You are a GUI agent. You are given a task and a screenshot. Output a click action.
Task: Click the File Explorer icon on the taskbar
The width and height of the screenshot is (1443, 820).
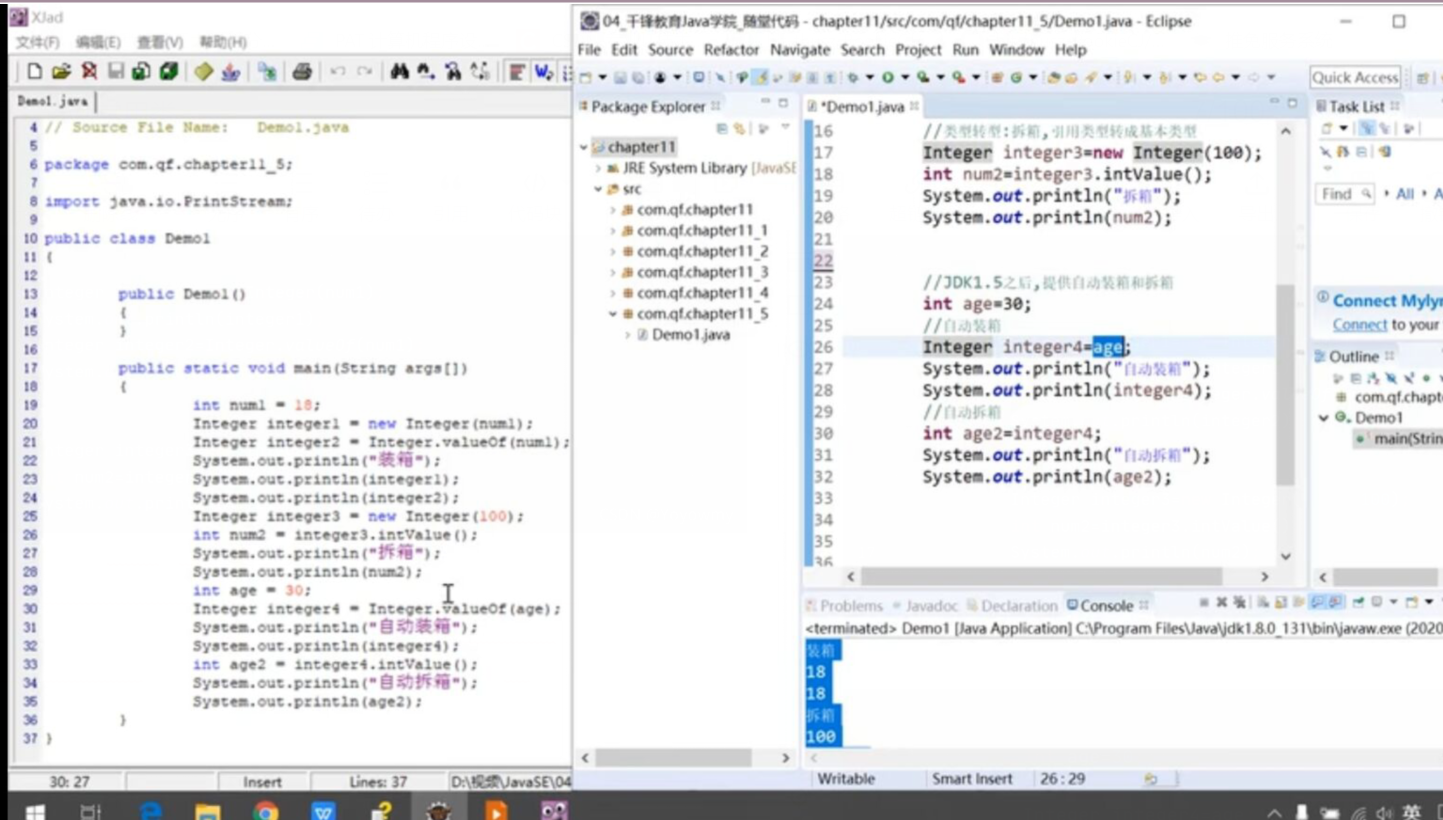coord(207,810)
